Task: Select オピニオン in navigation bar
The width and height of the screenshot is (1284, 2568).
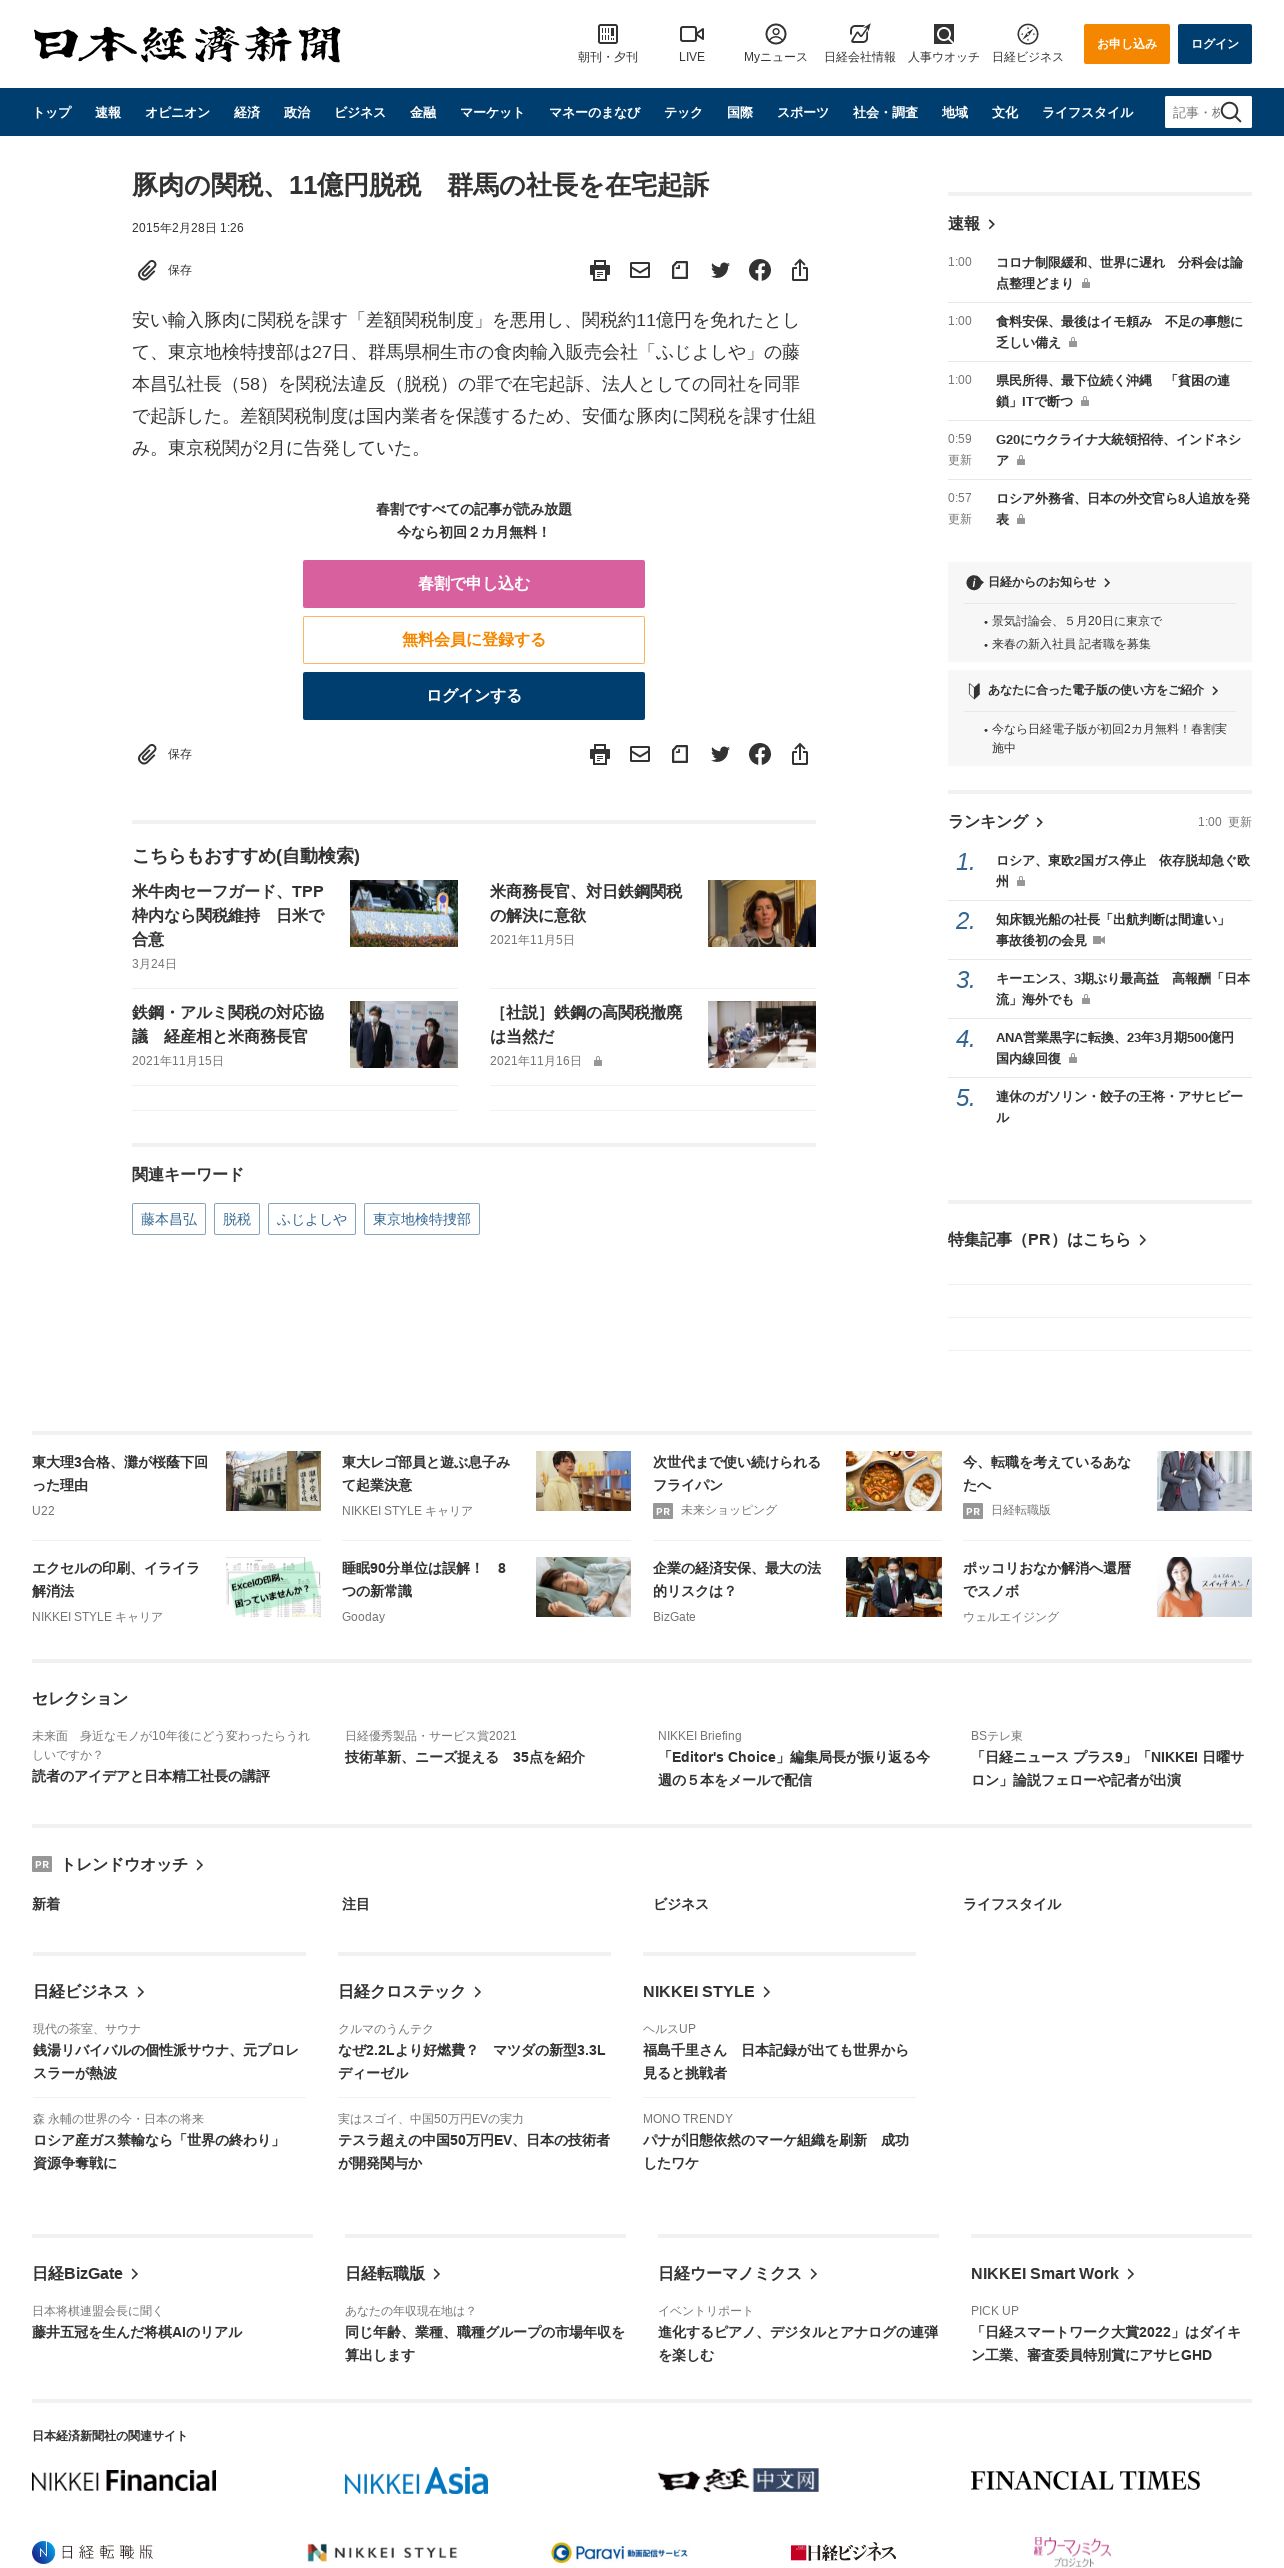Action: point(177,112)
